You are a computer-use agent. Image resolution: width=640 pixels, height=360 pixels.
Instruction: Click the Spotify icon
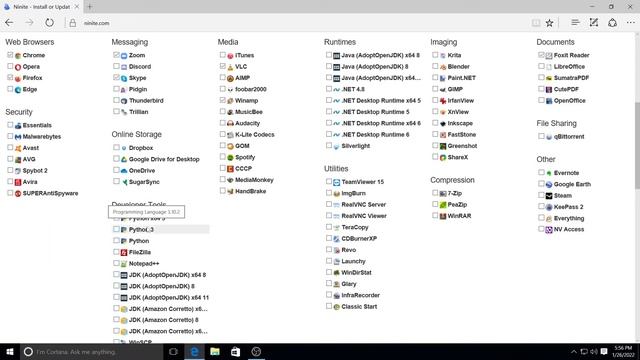point(230,158)
